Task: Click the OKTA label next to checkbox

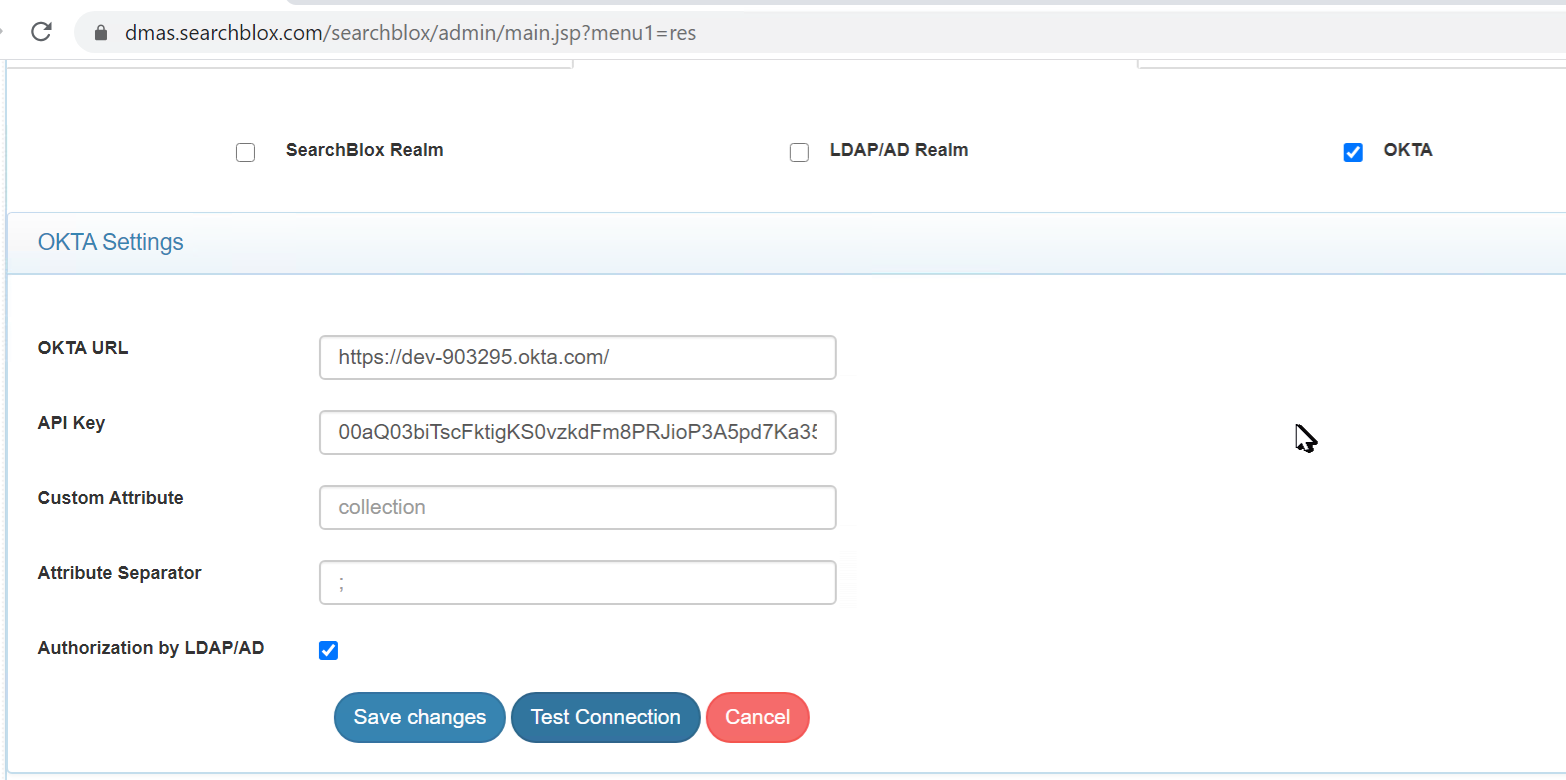Action: 1408,150
